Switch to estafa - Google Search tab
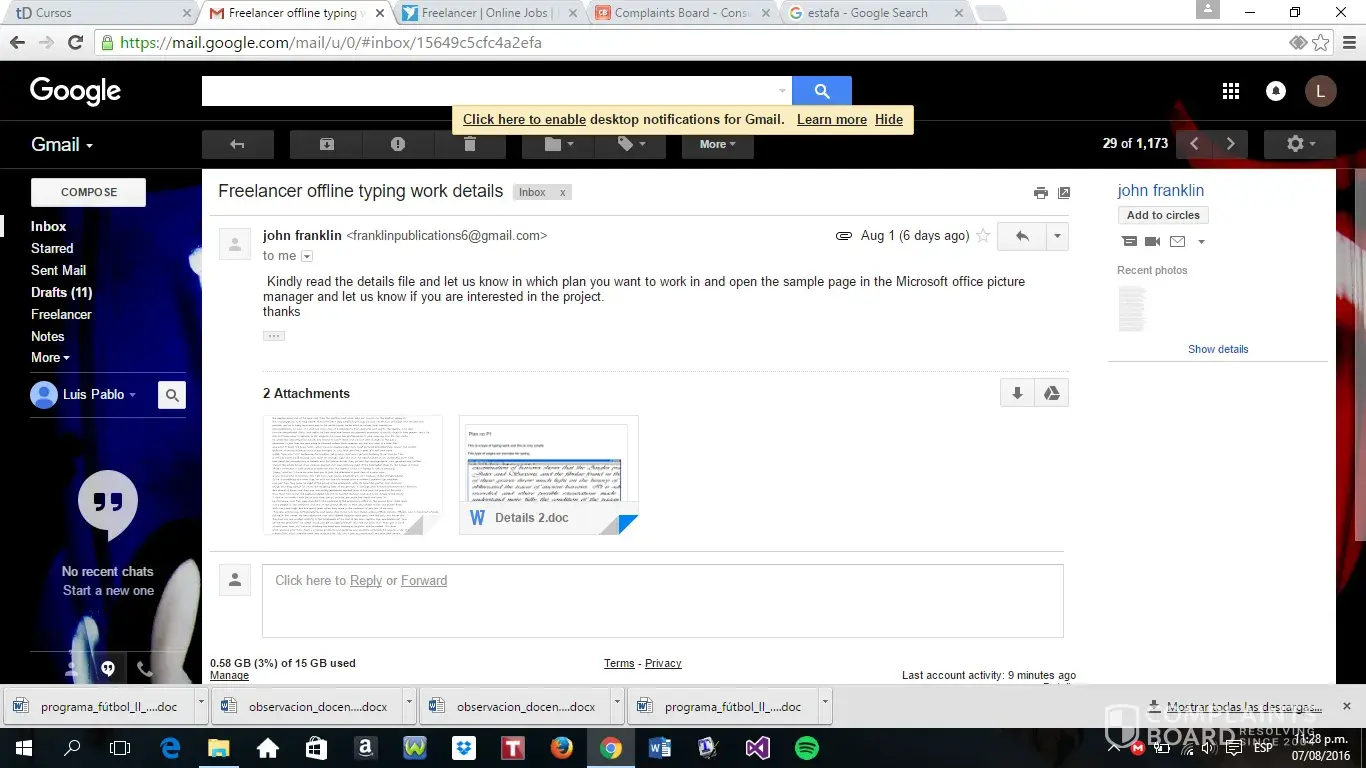The image size is (1366, 768). click(x=876, y=13)
